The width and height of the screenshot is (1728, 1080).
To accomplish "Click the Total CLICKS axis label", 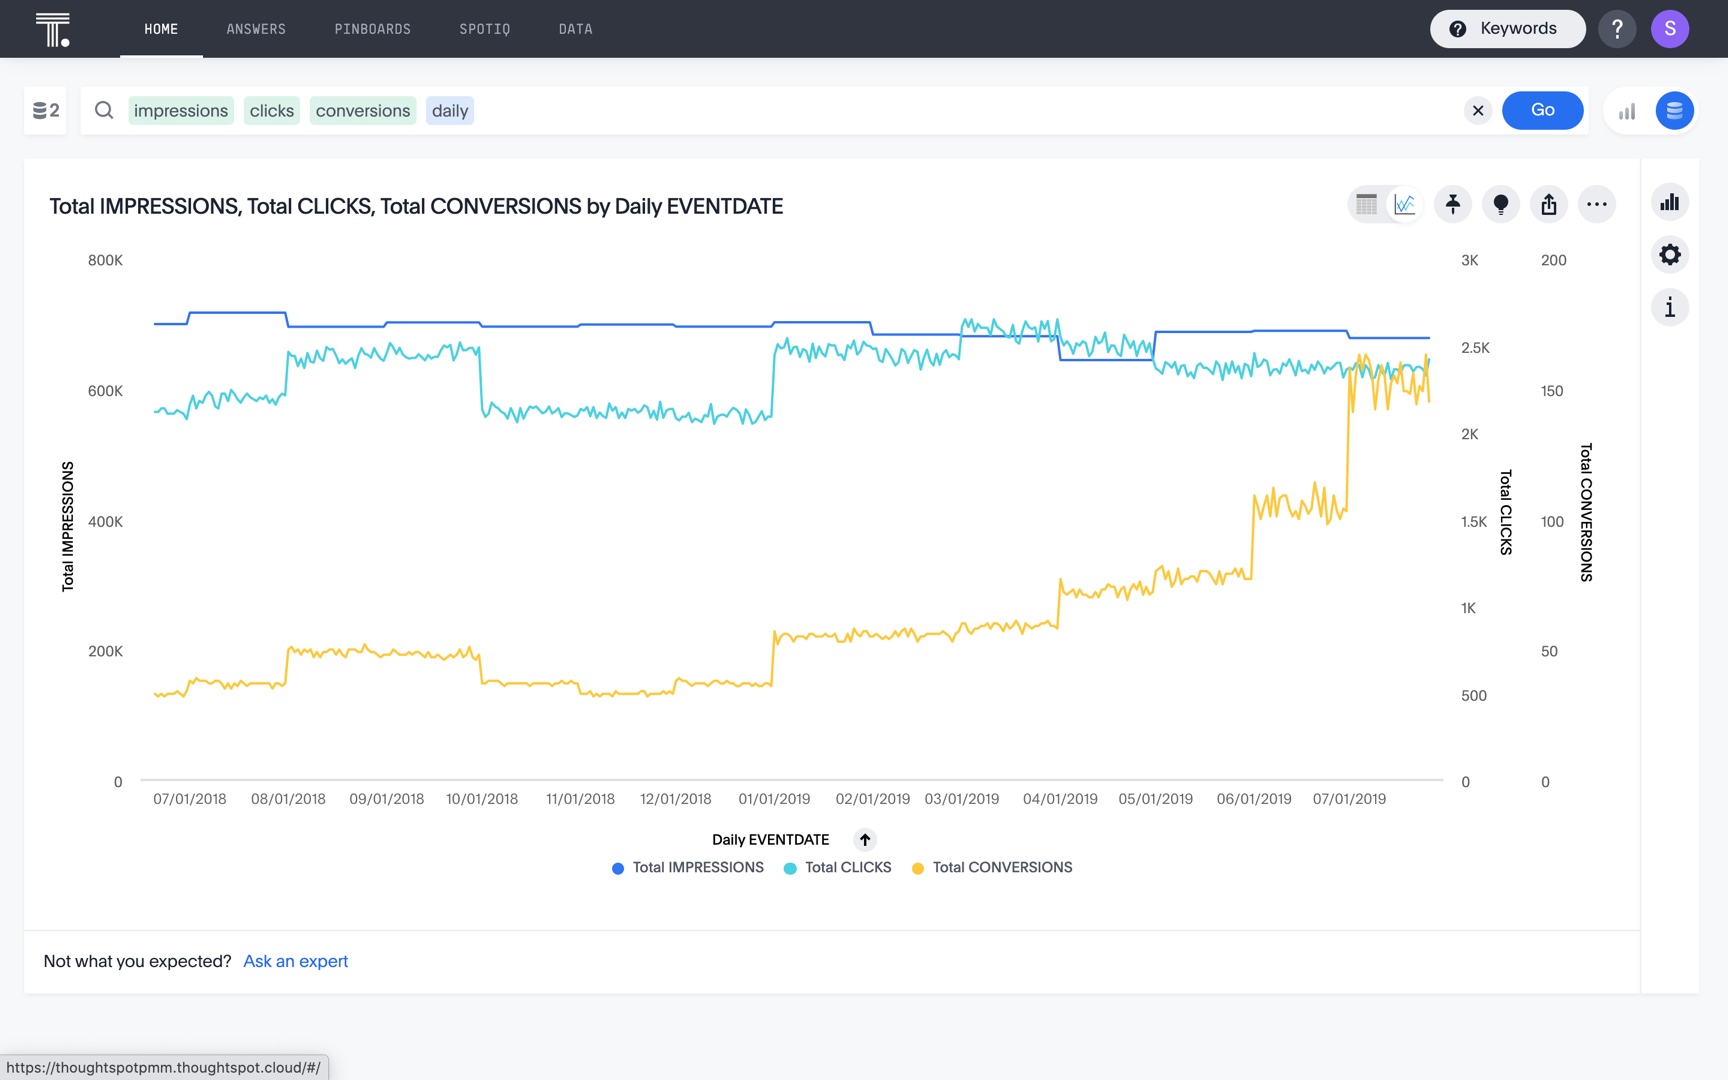I will point(1506,512).
